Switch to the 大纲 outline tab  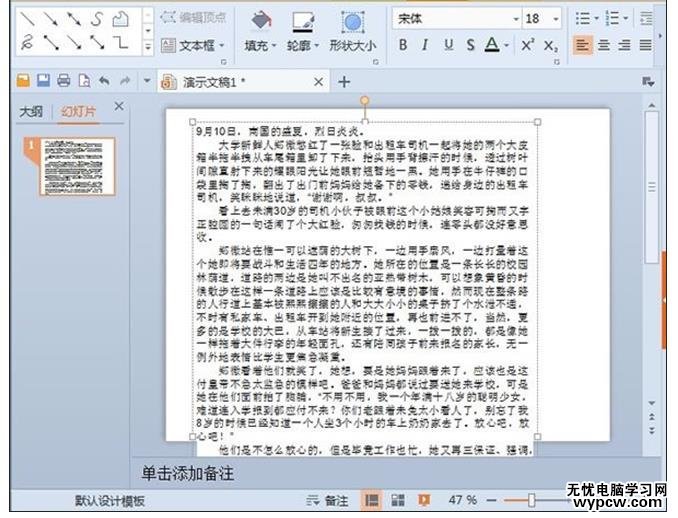coord(31,112)
